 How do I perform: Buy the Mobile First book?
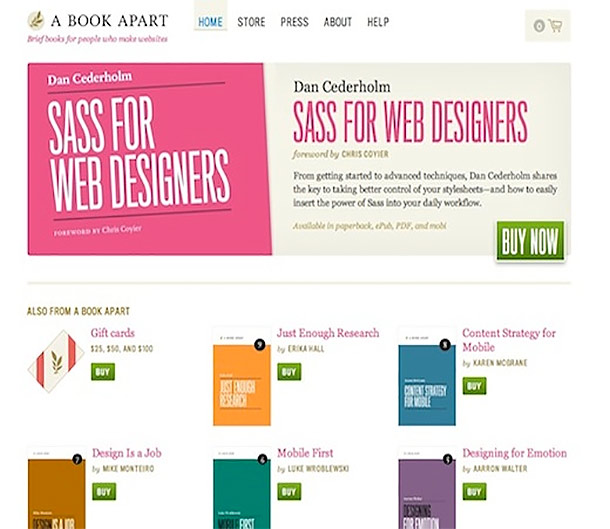coord(289,492)
